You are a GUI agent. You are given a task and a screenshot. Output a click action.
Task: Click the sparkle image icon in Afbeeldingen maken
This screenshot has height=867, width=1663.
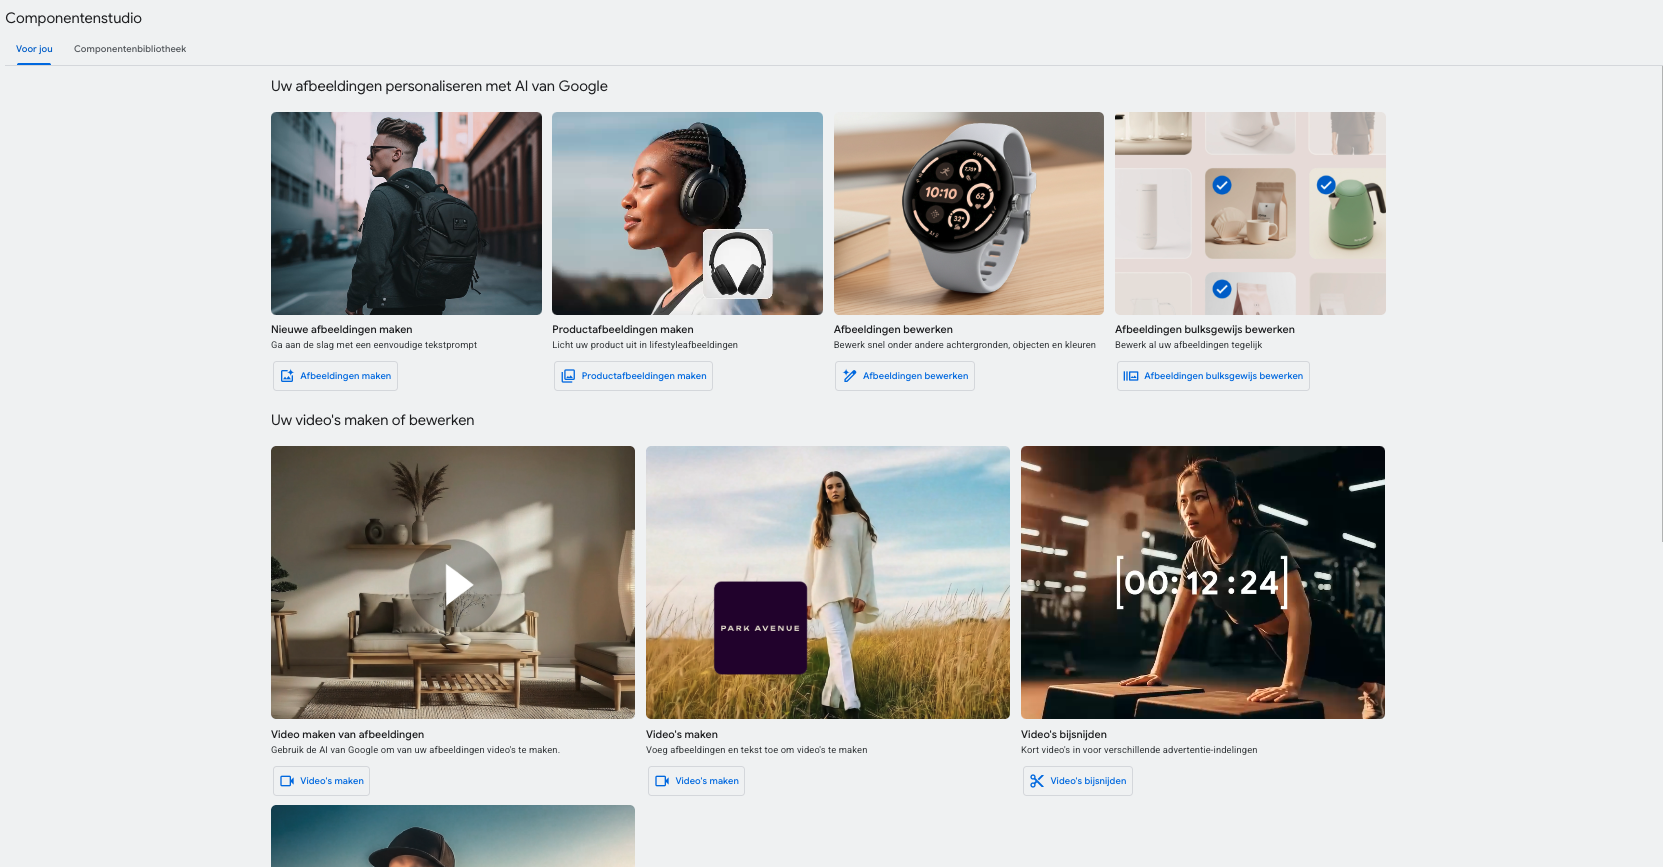tap(287, 376)
